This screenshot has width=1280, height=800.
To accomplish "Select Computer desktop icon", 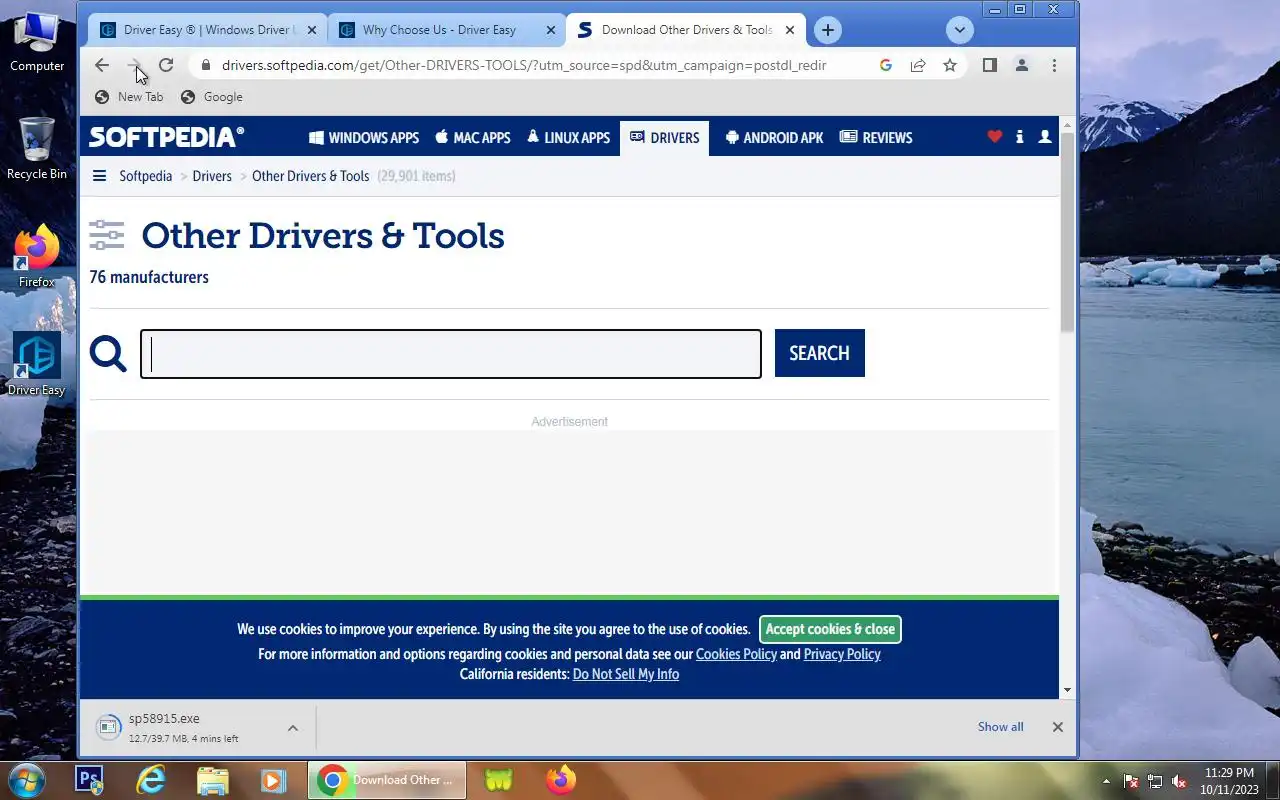I will click(37, 42).
